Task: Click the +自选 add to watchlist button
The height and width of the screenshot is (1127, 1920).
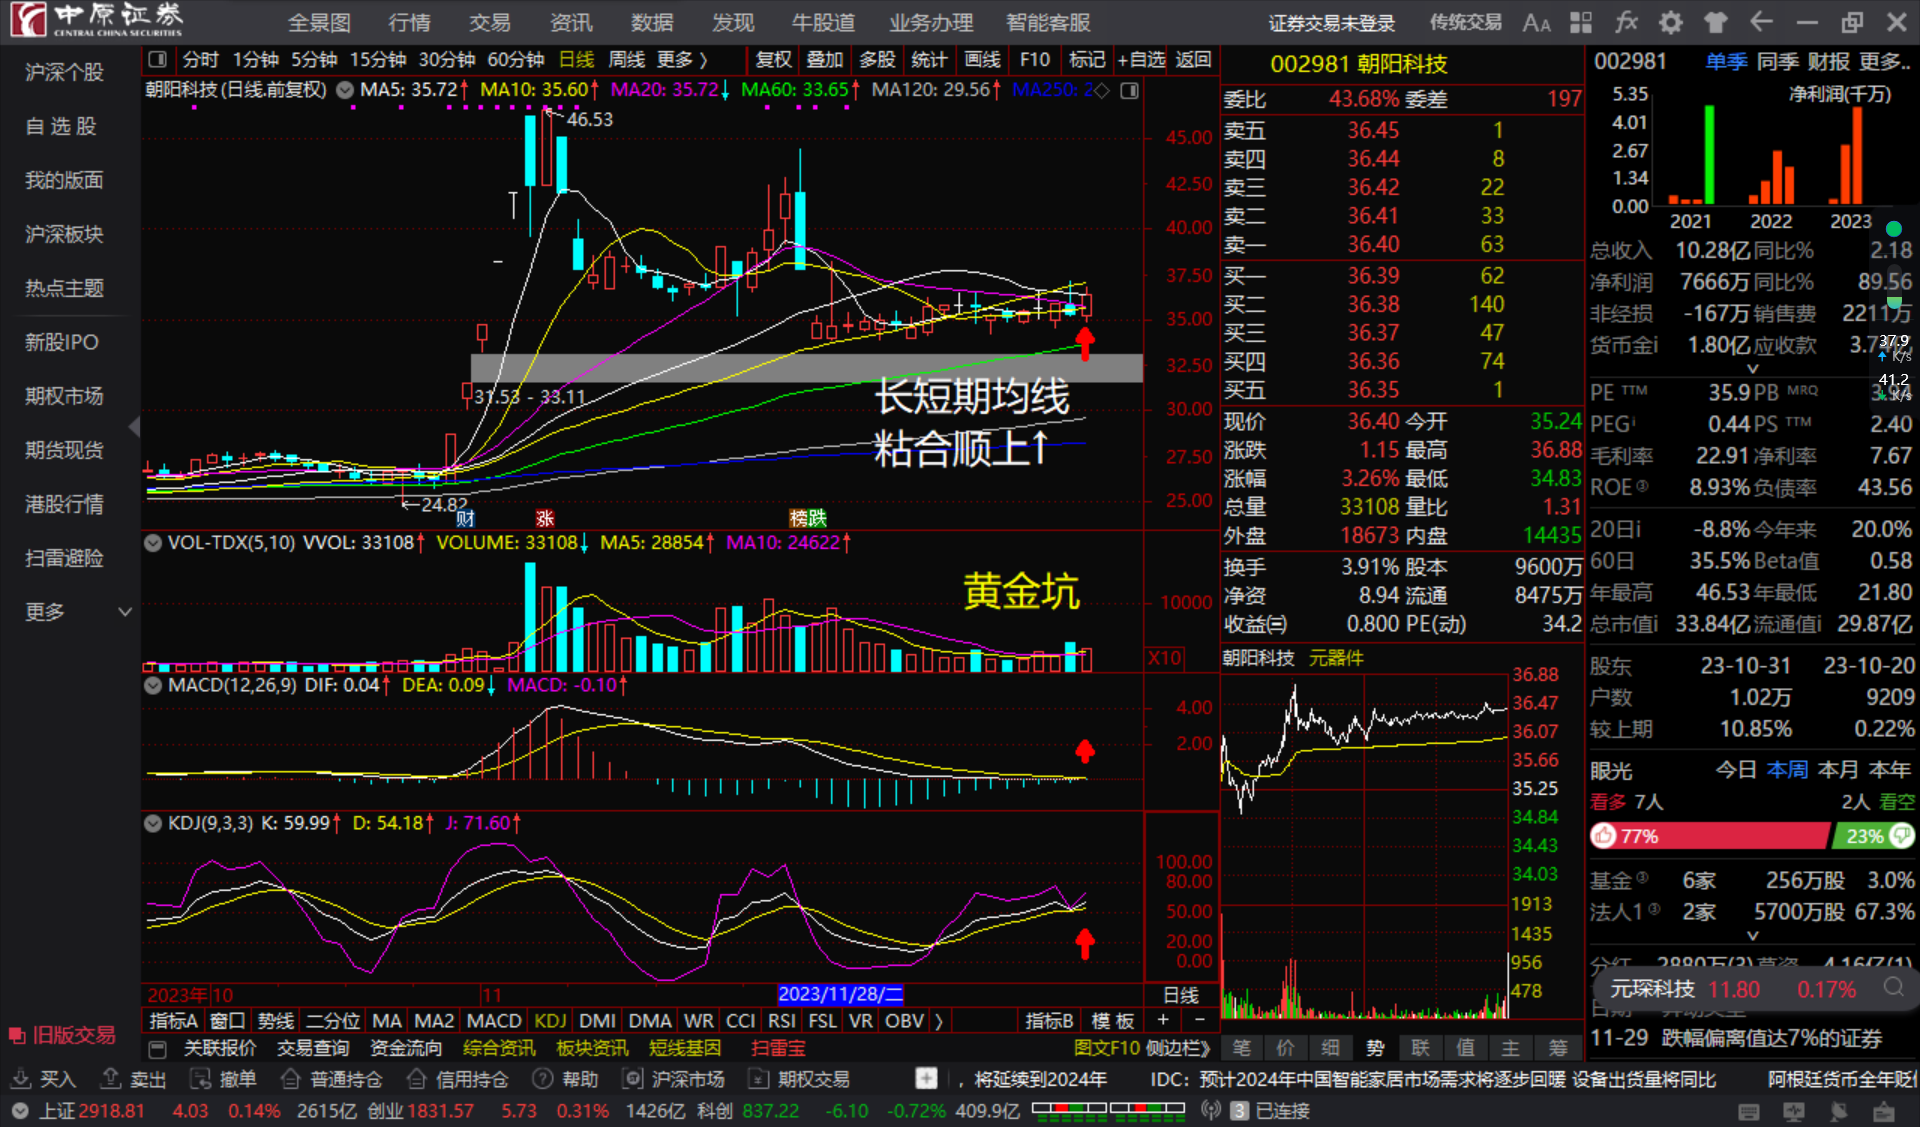Action: (x=1141, y=60)
